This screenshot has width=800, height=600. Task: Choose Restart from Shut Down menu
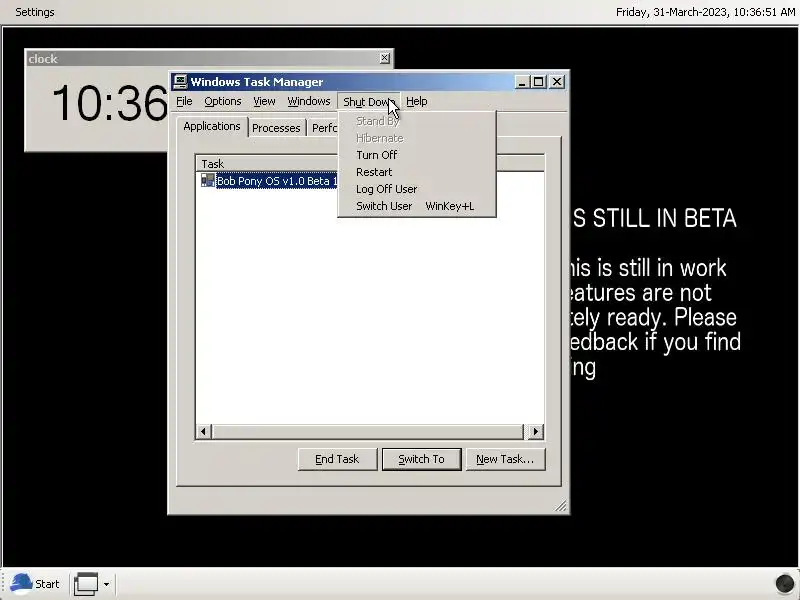417,172
